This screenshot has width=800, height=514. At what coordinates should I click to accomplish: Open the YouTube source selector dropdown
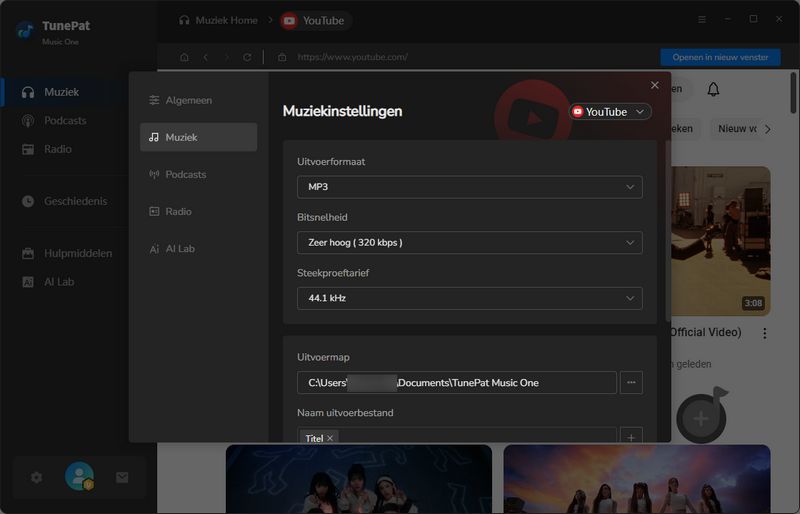click(x=610, y=112)
